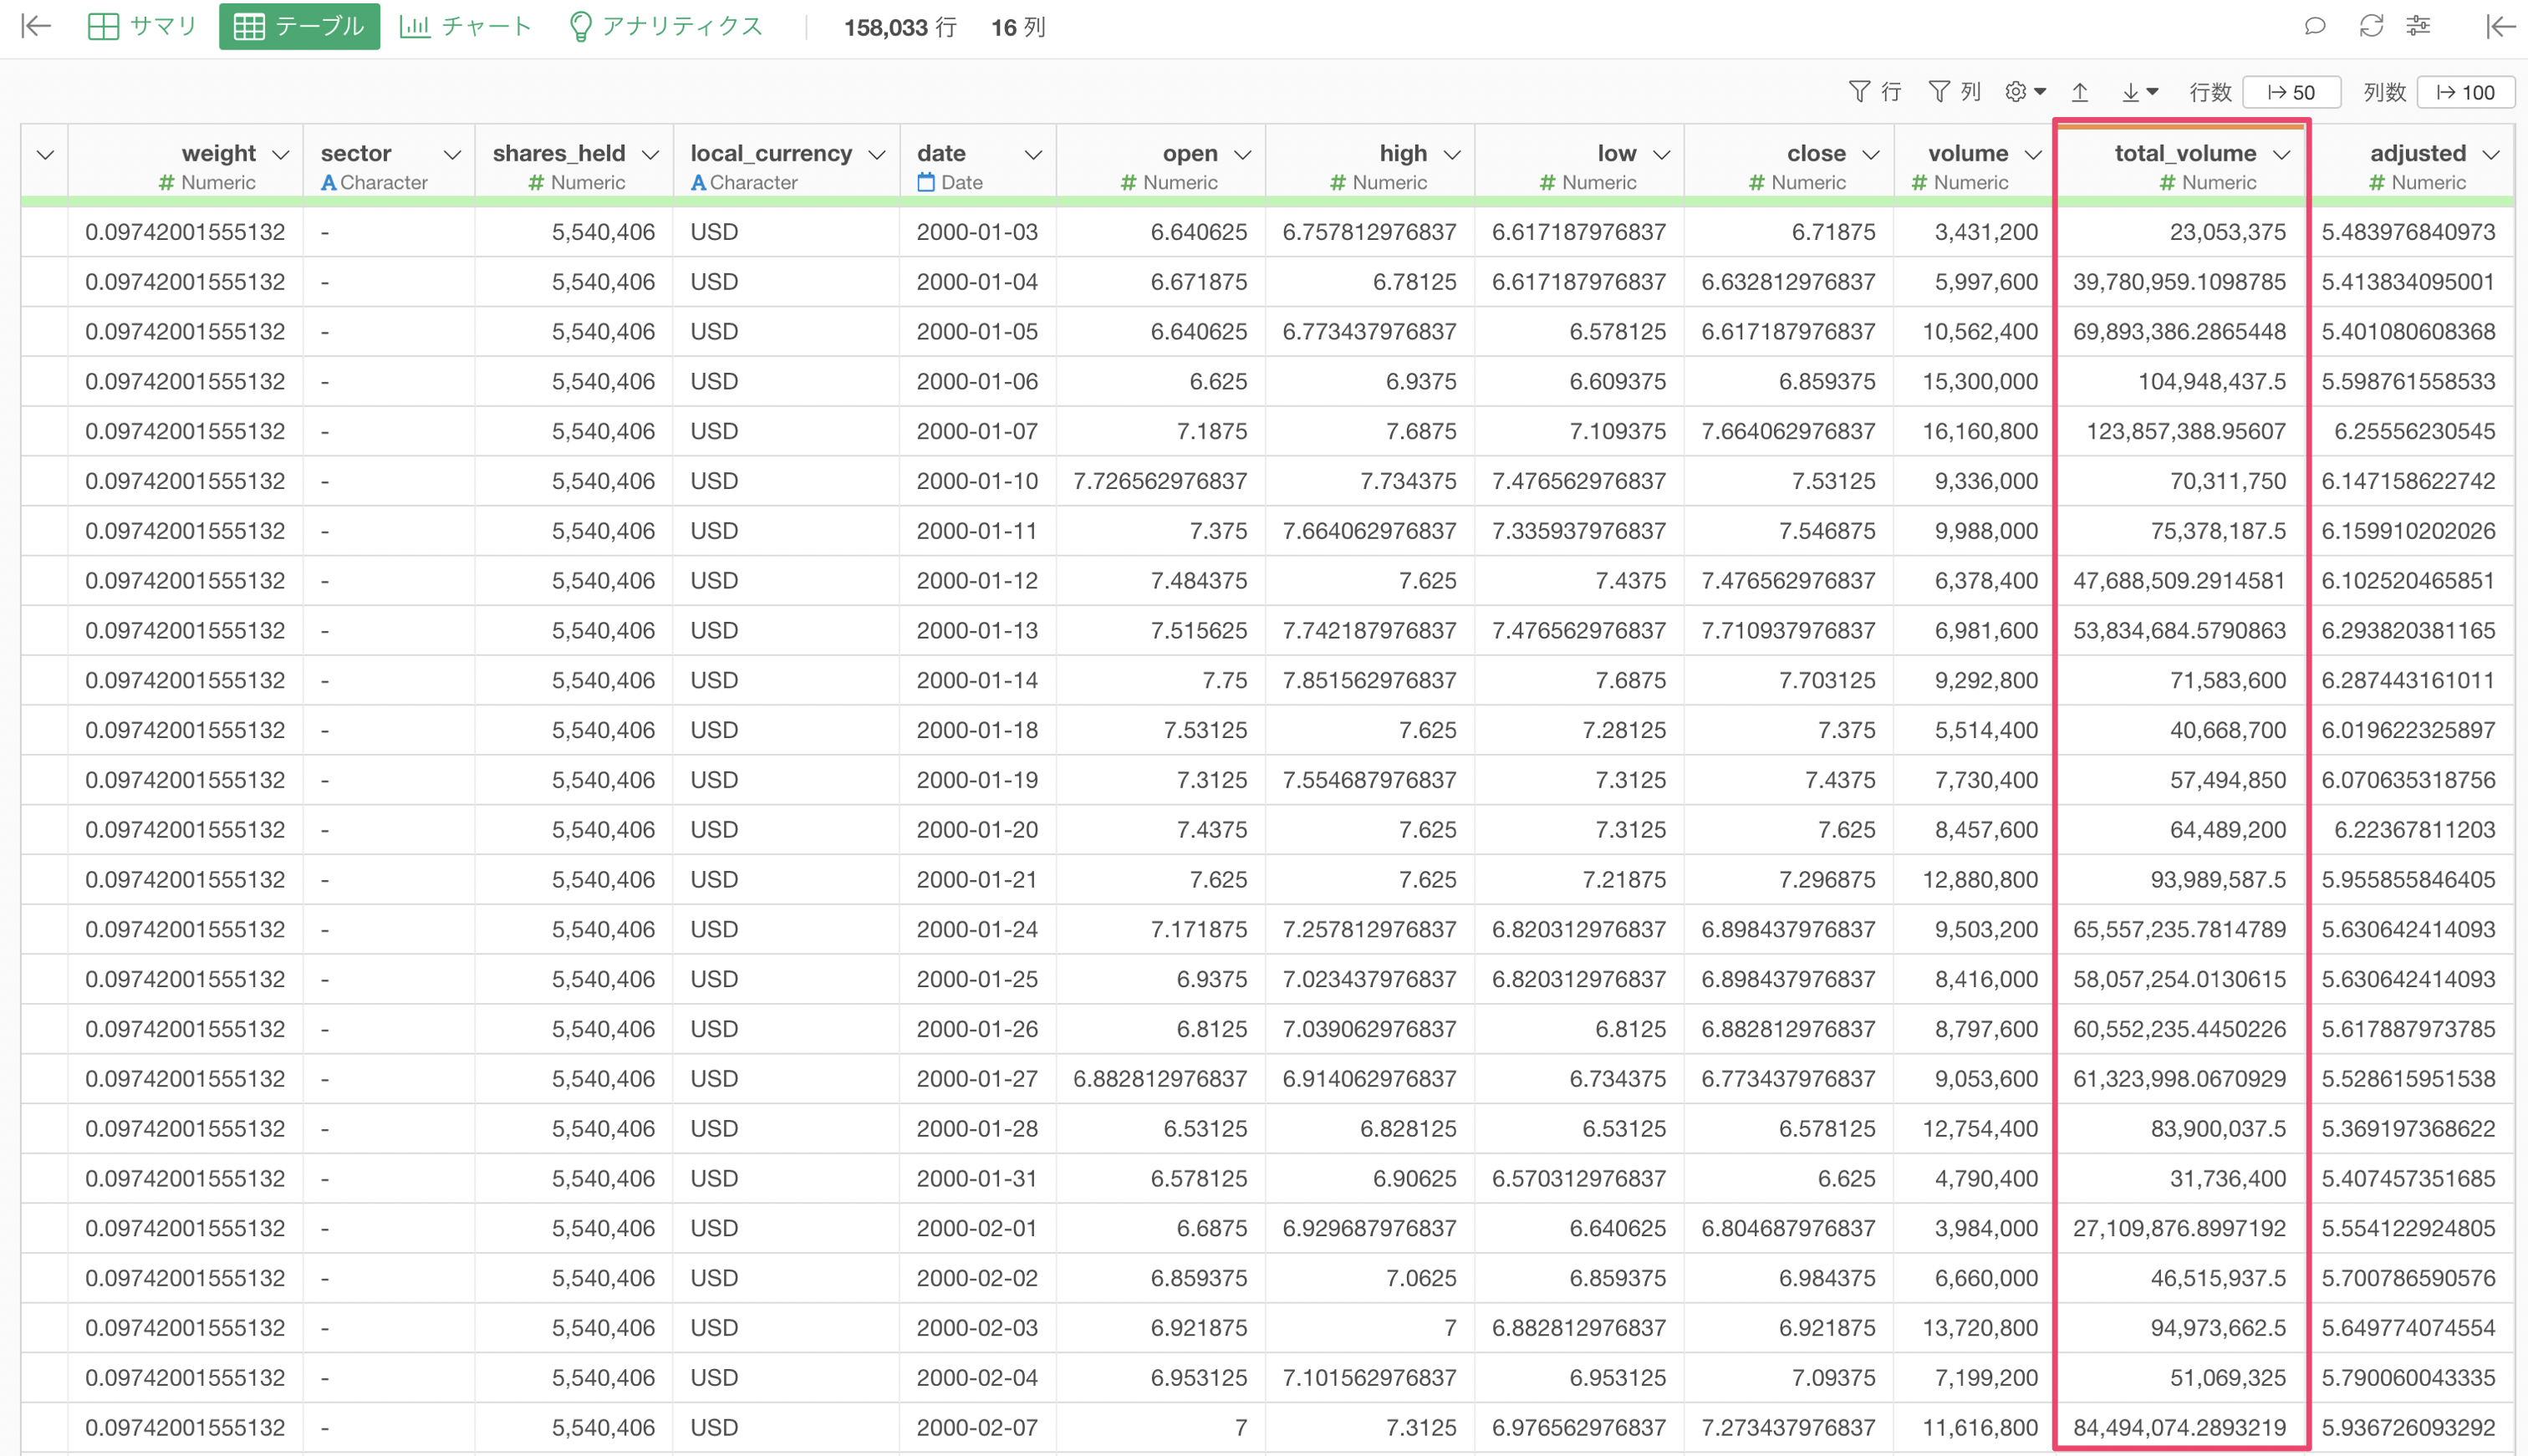This screenshot has height=1456, width=2528.
Task: Switch to the サマリ tab
Action: (142, 26)
